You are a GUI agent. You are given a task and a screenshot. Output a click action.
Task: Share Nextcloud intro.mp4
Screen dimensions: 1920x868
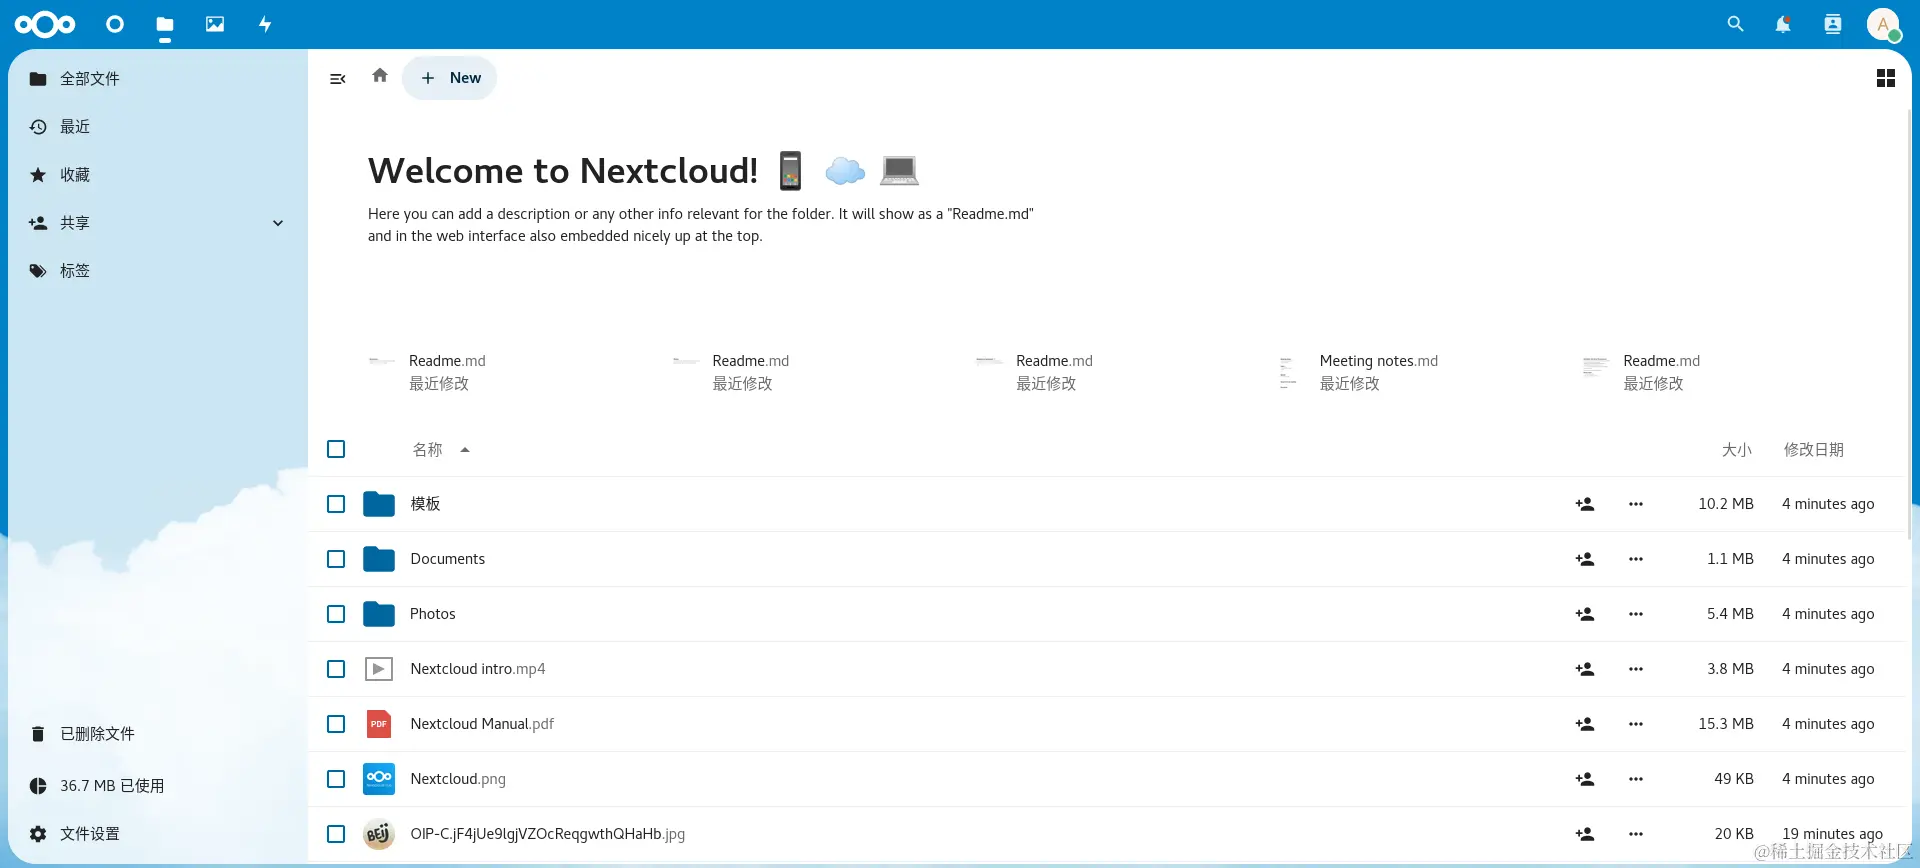pyautogui.click(x=1585, y=669)
